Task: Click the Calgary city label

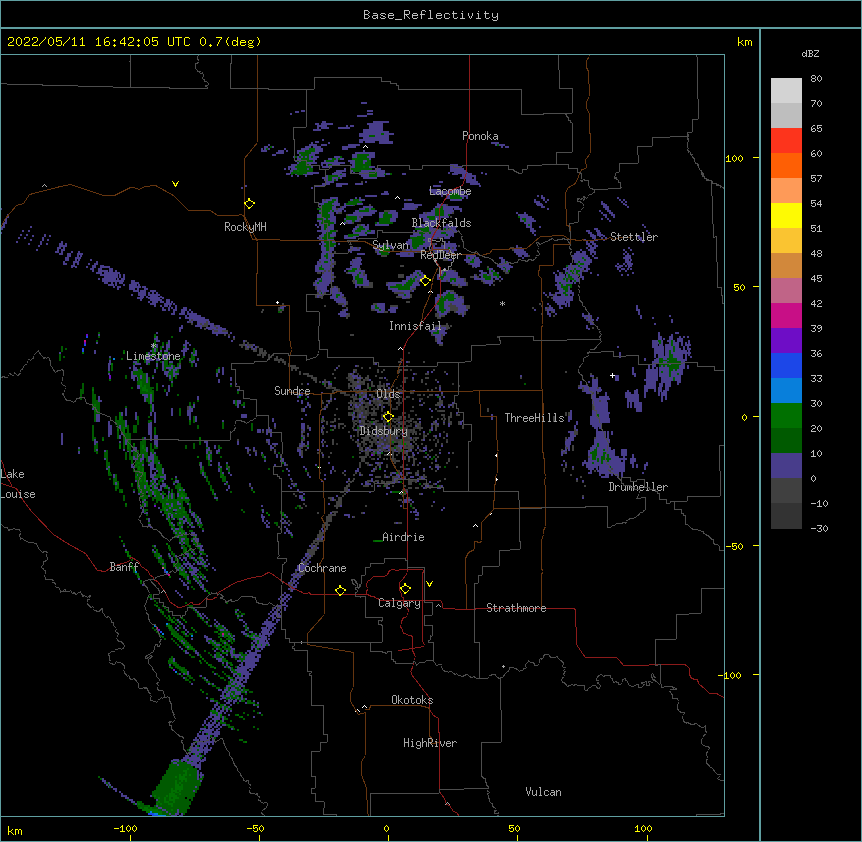Action: click(x=399, y=603)
